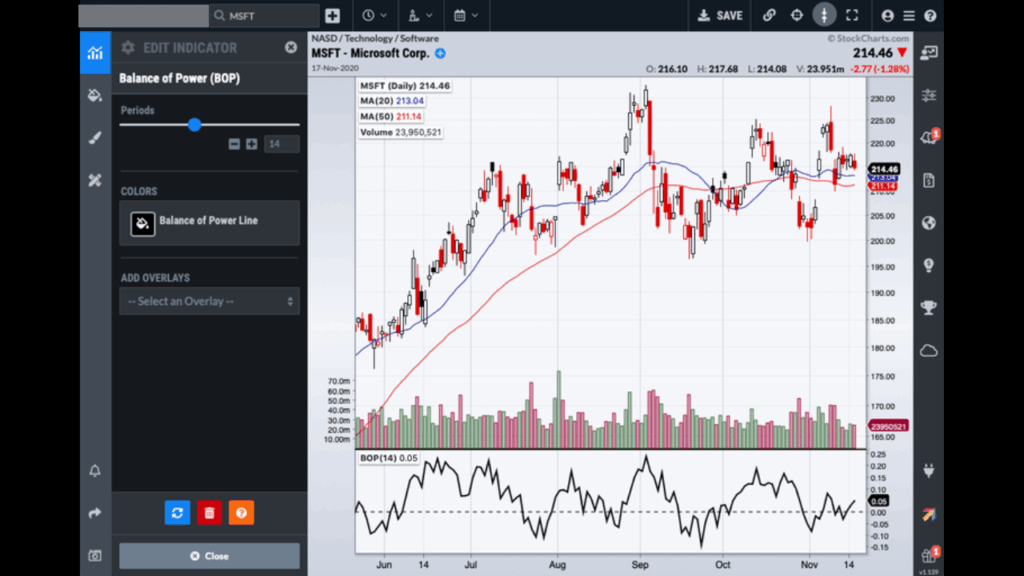Click the Periods slider handle
1024x576 pixels.
coord(194,124)
